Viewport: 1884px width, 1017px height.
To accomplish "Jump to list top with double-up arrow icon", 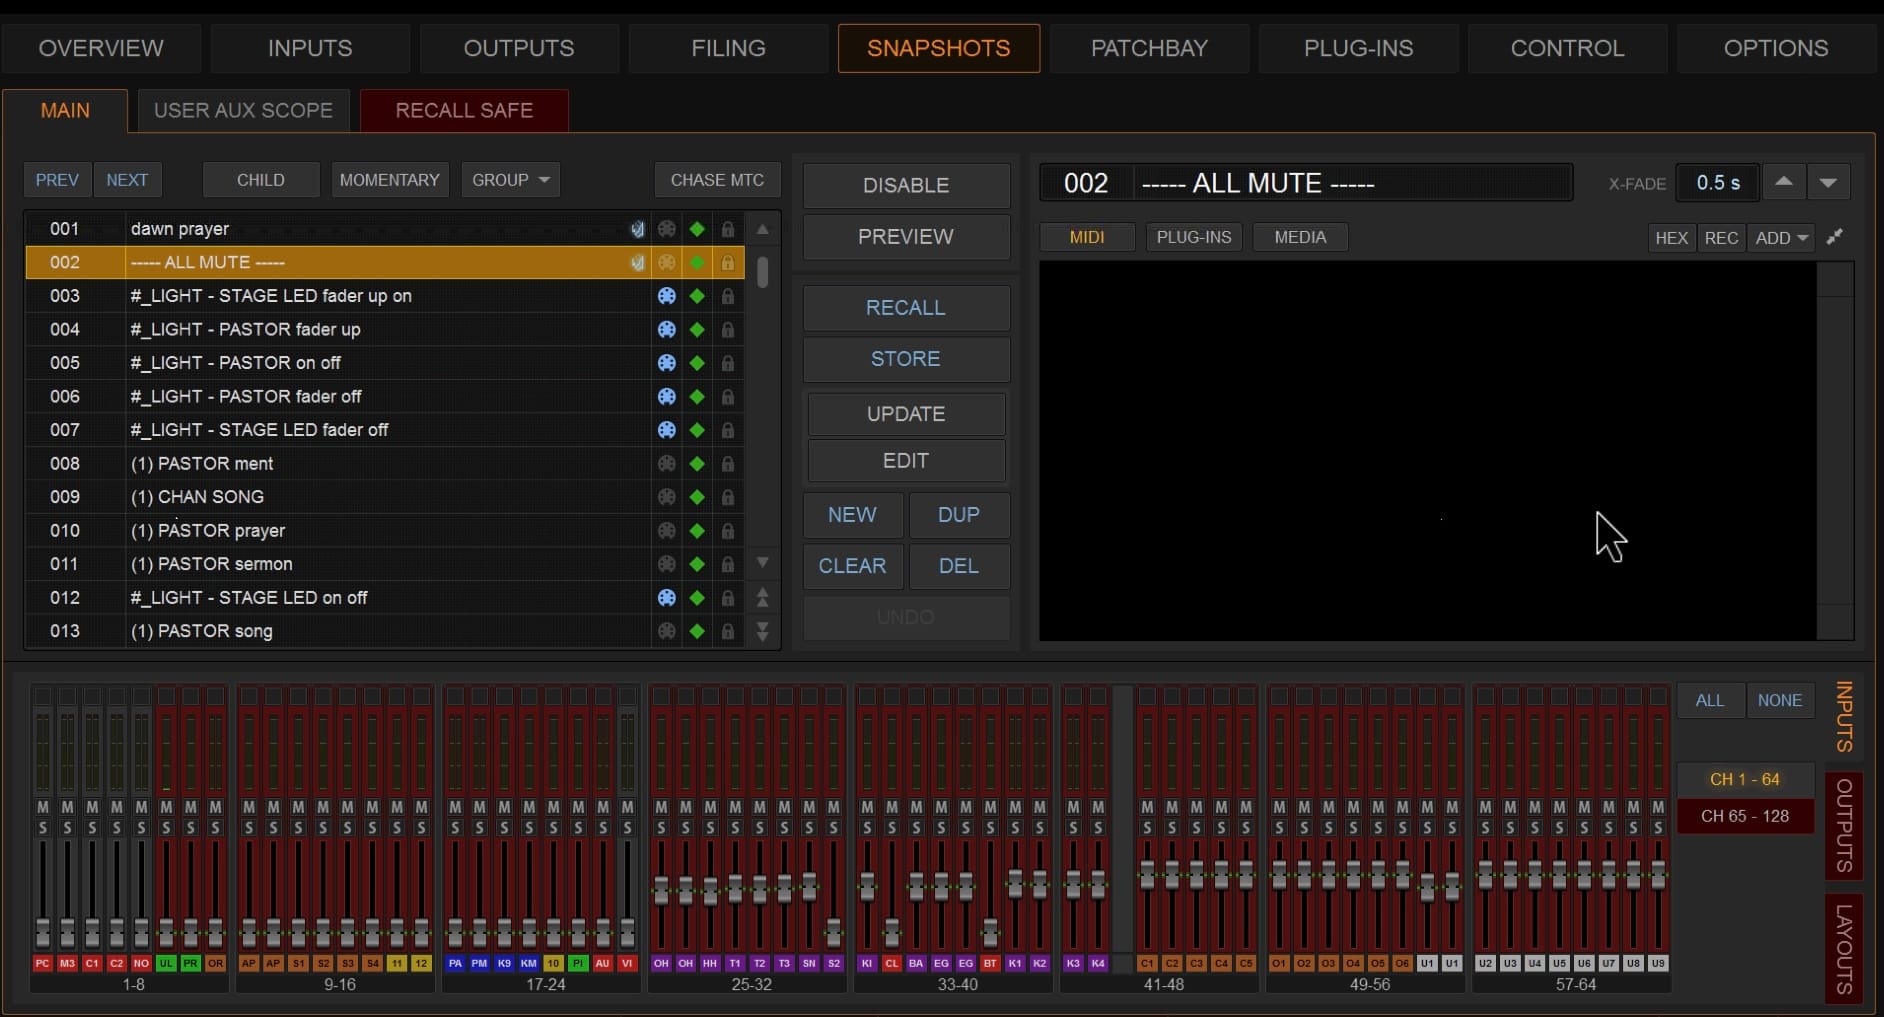I will point(762,598).
